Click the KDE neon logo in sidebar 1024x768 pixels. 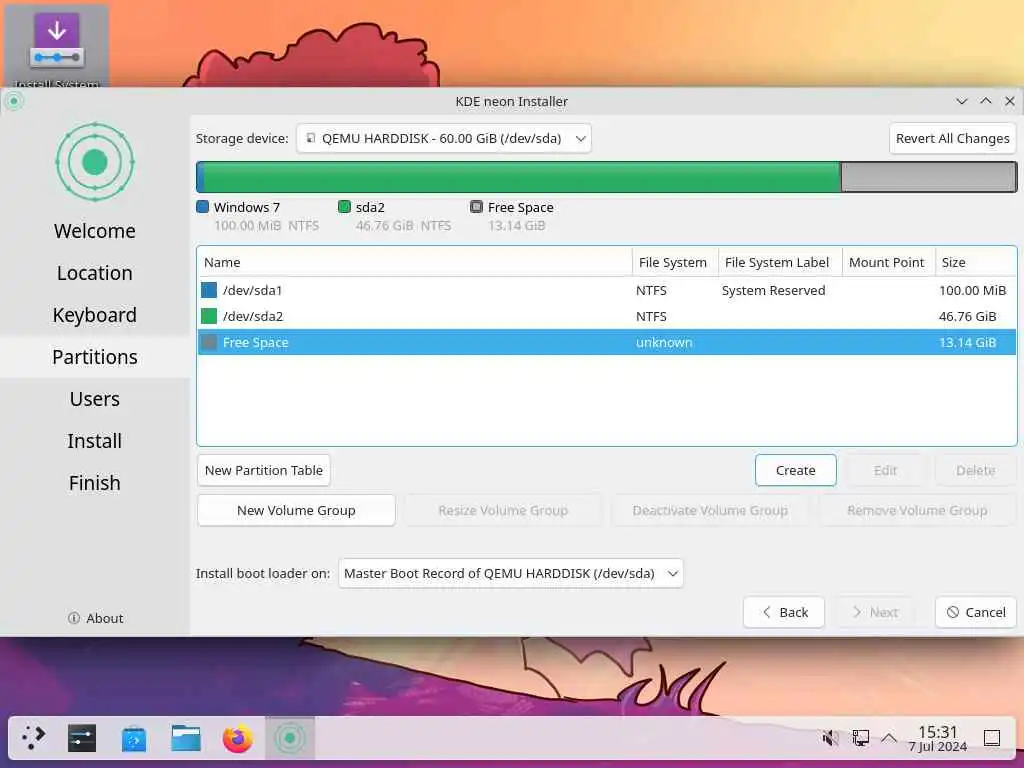click(x=95, y=162)
